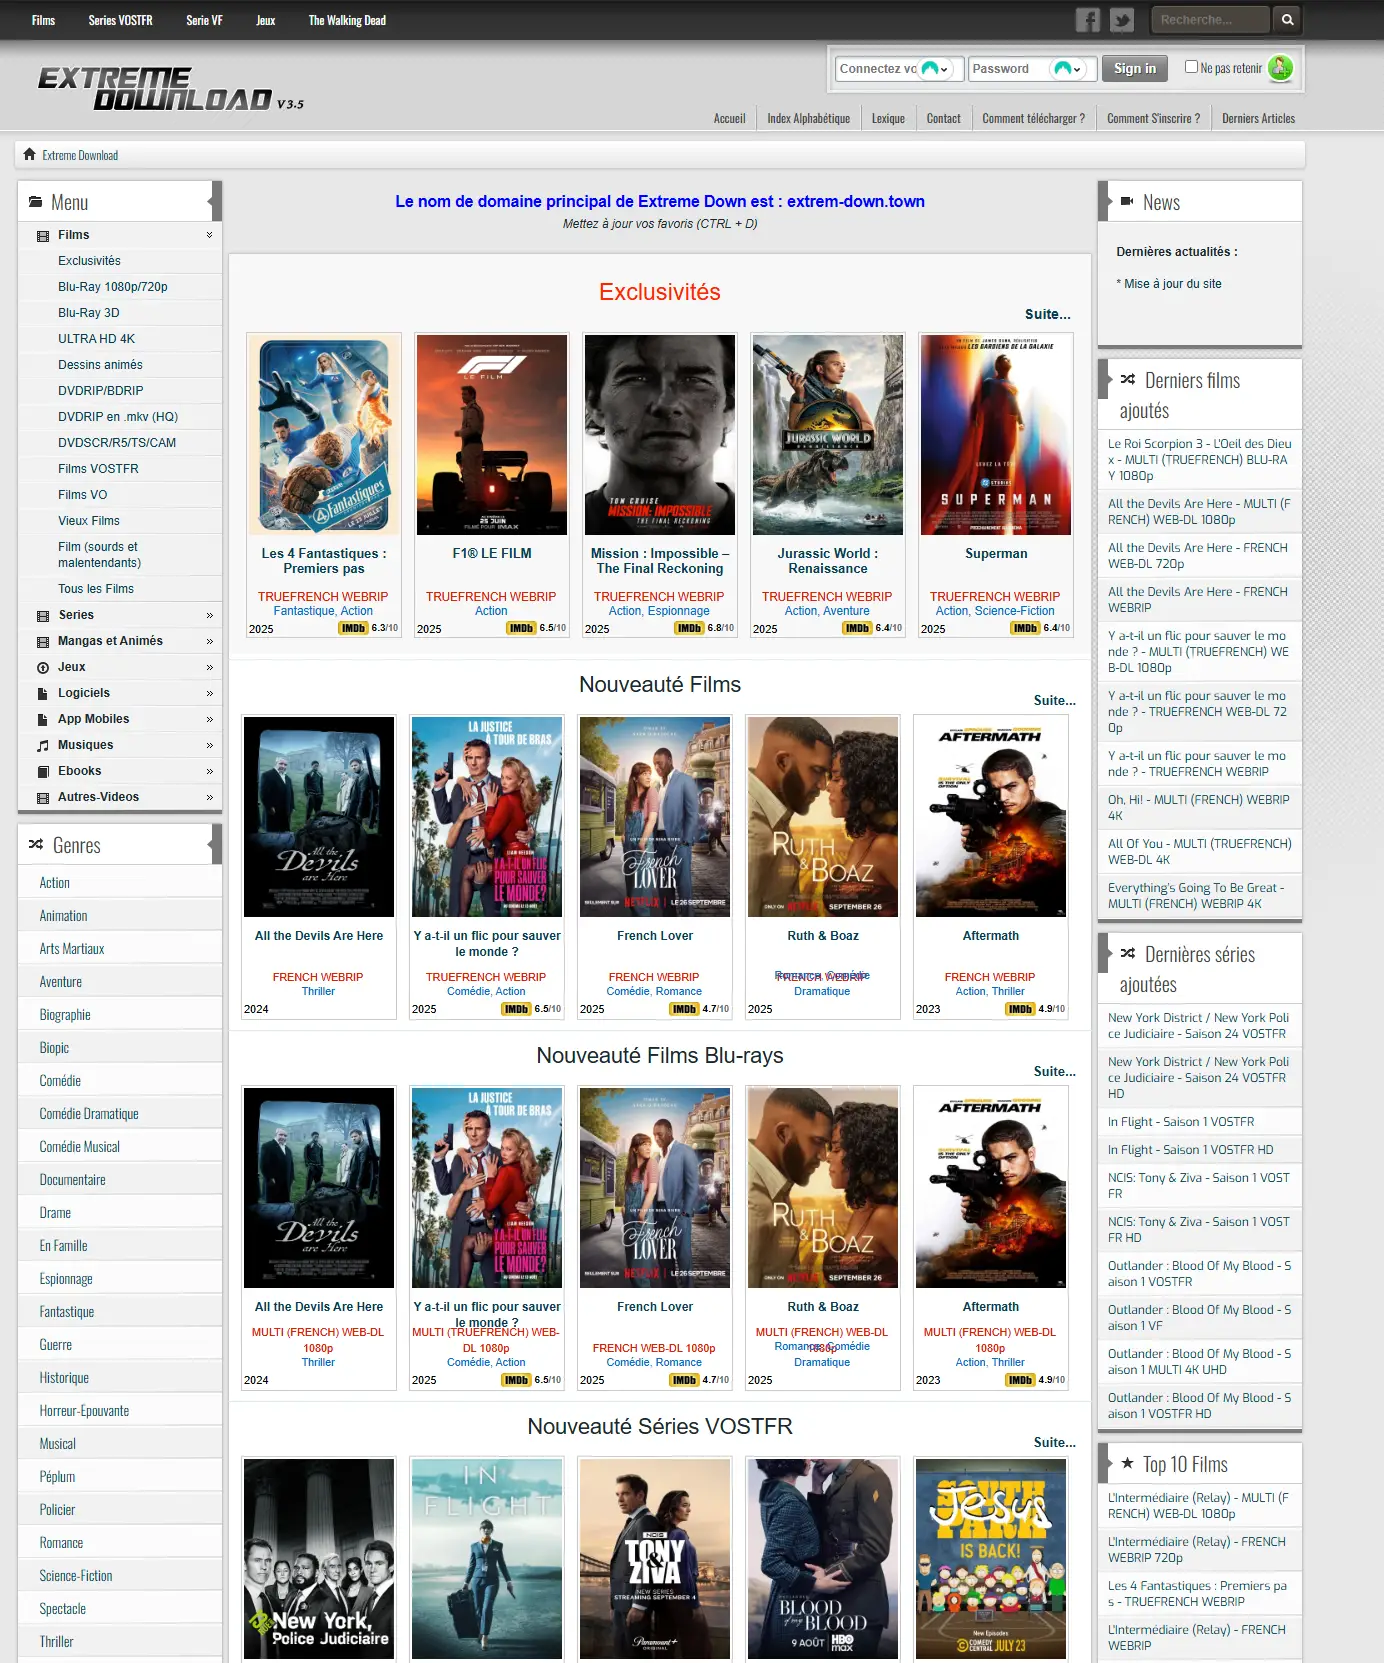The width and height of the screenshot is (1384, 1663).
Task: Open the Jurassic World Renaissance poster
Action: (827, 435)
